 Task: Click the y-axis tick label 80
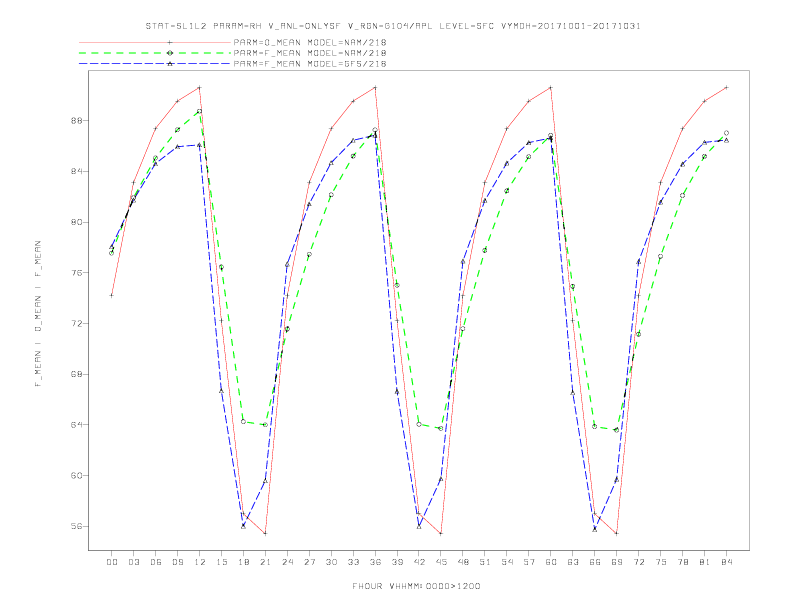click(x=77, y=222)
